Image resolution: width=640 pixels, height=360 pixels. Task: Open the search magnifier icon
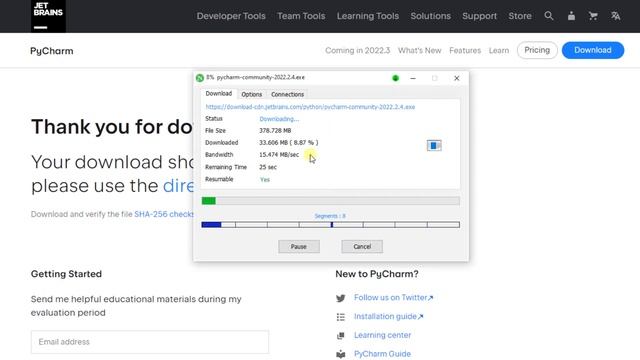(549, 16)
